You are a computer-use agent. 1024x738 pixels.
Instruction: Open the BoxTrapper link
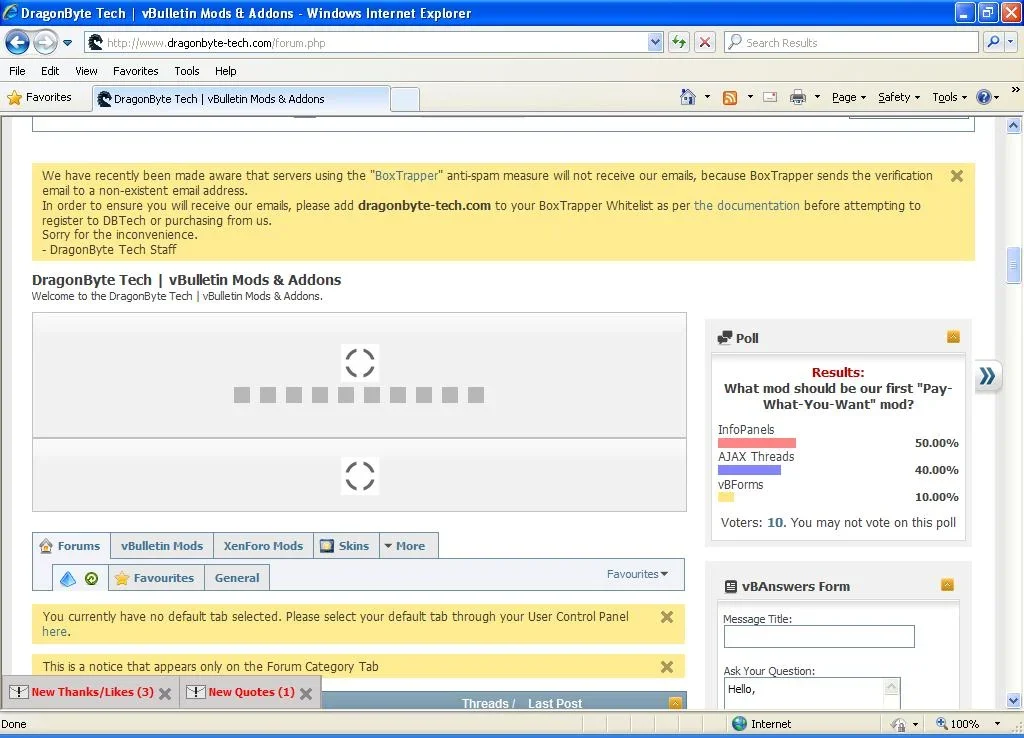click(406, 176)
